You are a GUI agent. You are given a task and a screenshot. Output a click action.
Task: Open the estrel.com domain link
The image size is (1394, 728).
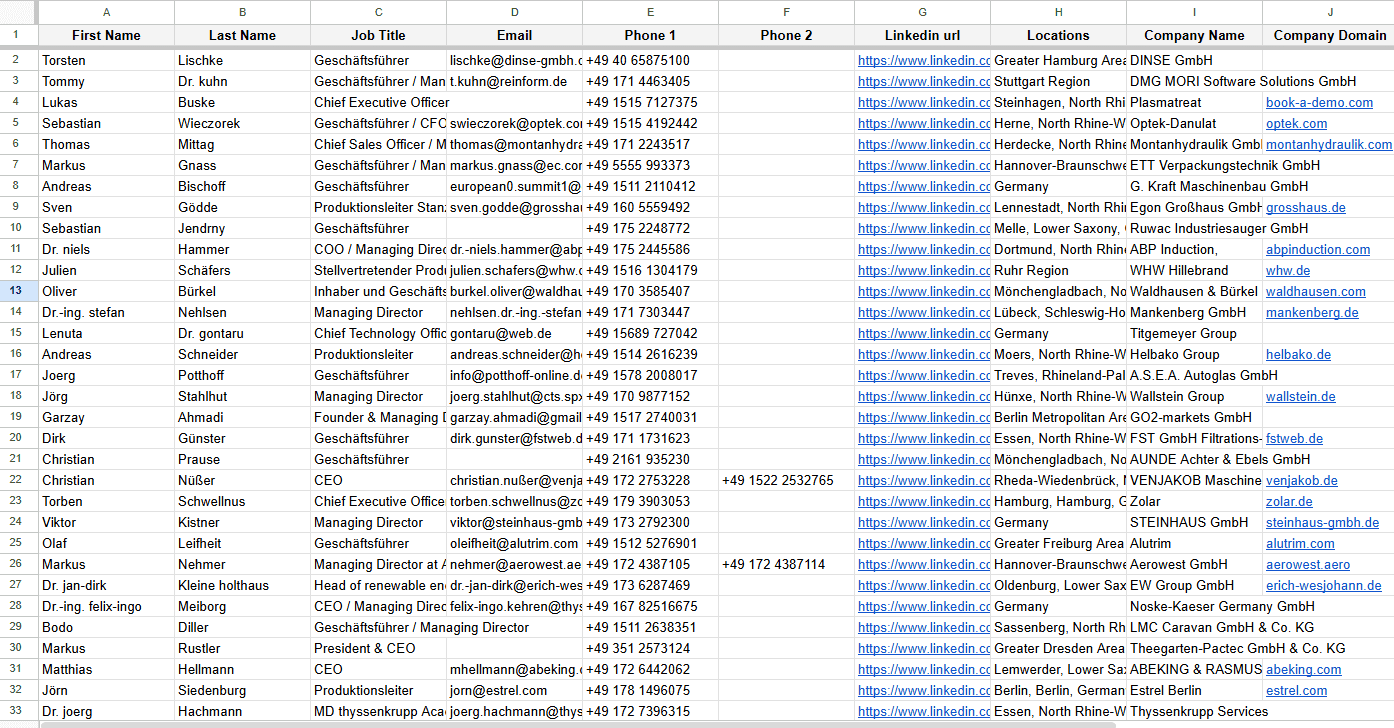pos(1296,690)
